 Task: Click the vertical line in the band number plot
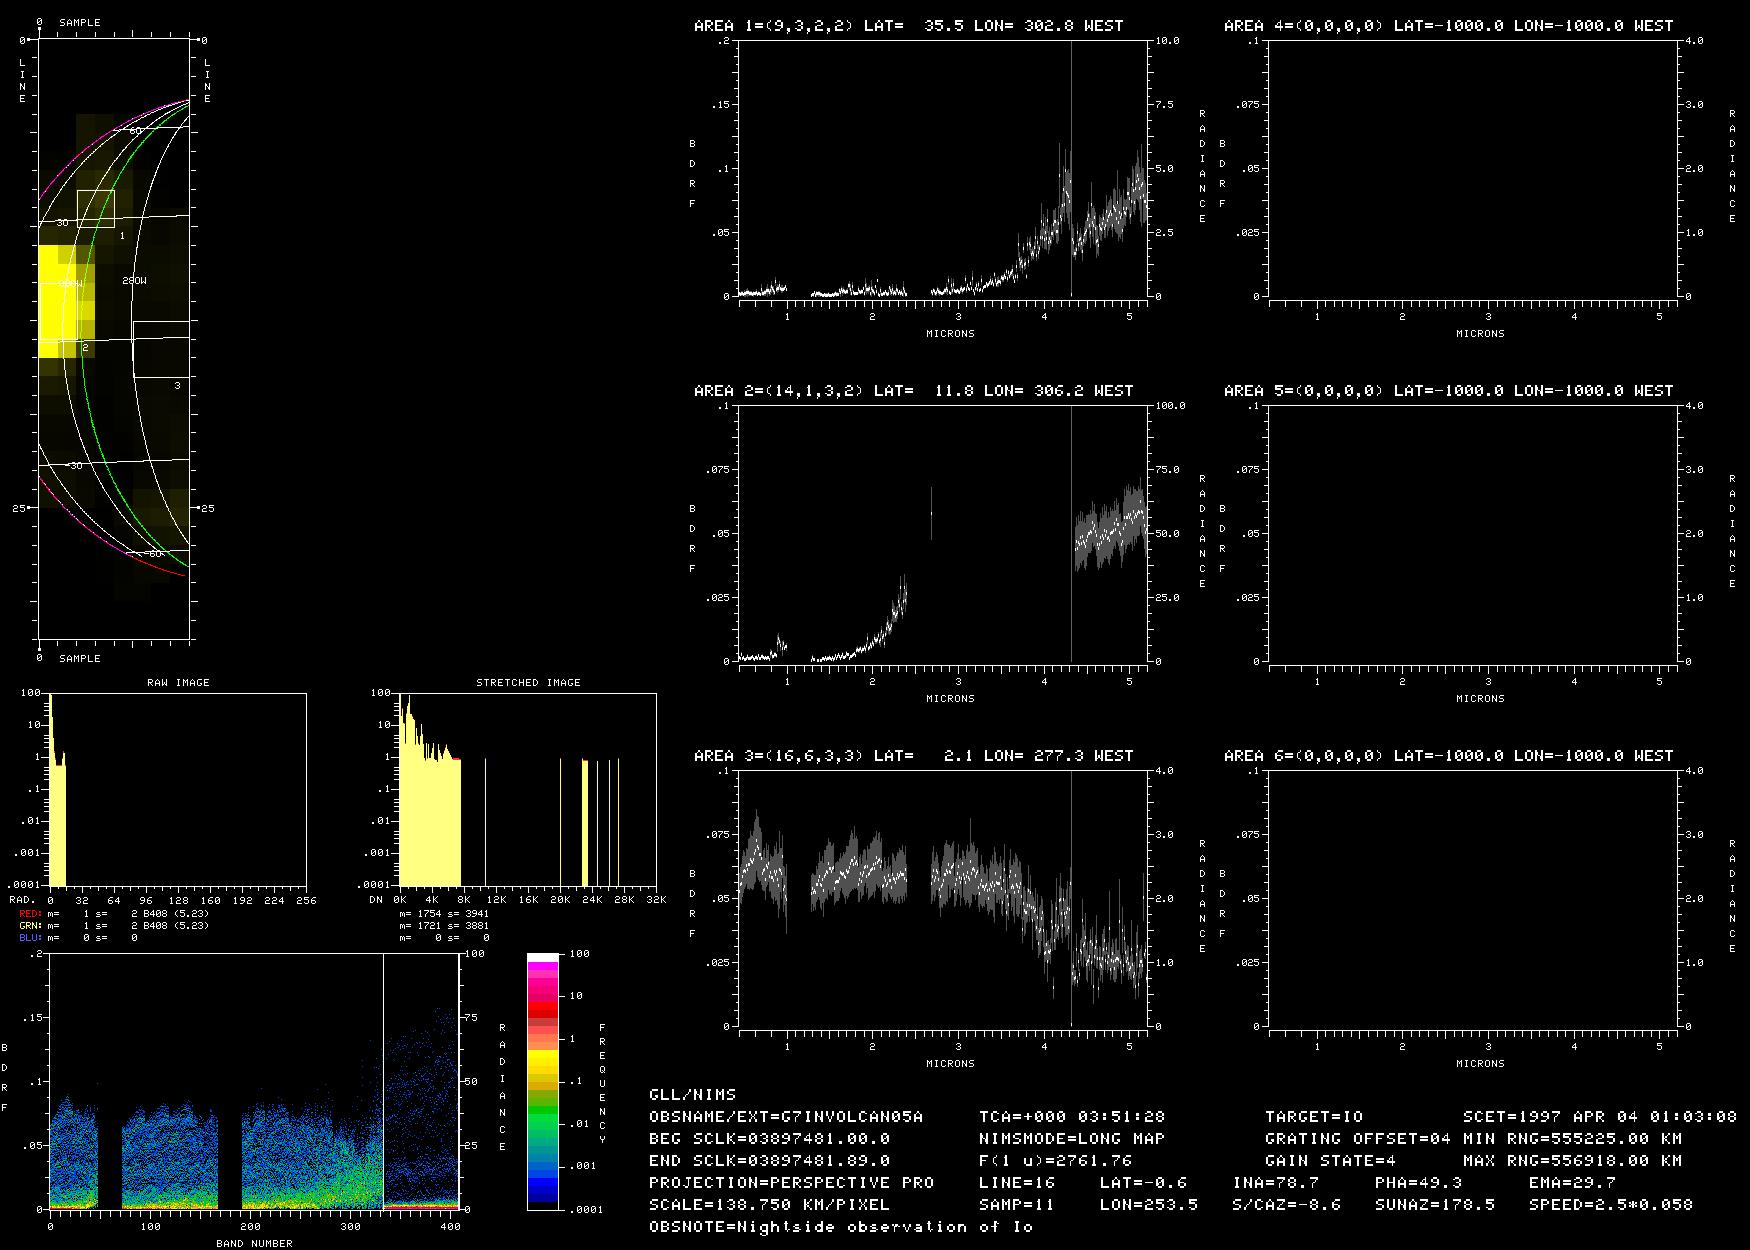[x=384, y=1080]
